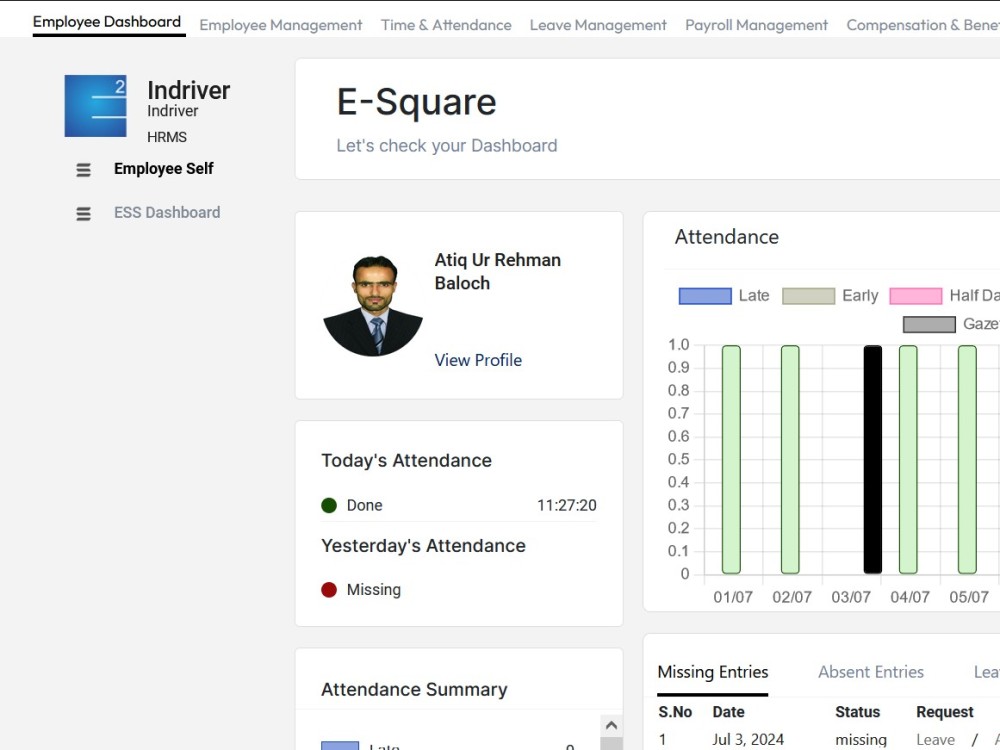Open the Employee Dashboard tab
This screenshot has width=1000, height=750.
click(107, 22)
